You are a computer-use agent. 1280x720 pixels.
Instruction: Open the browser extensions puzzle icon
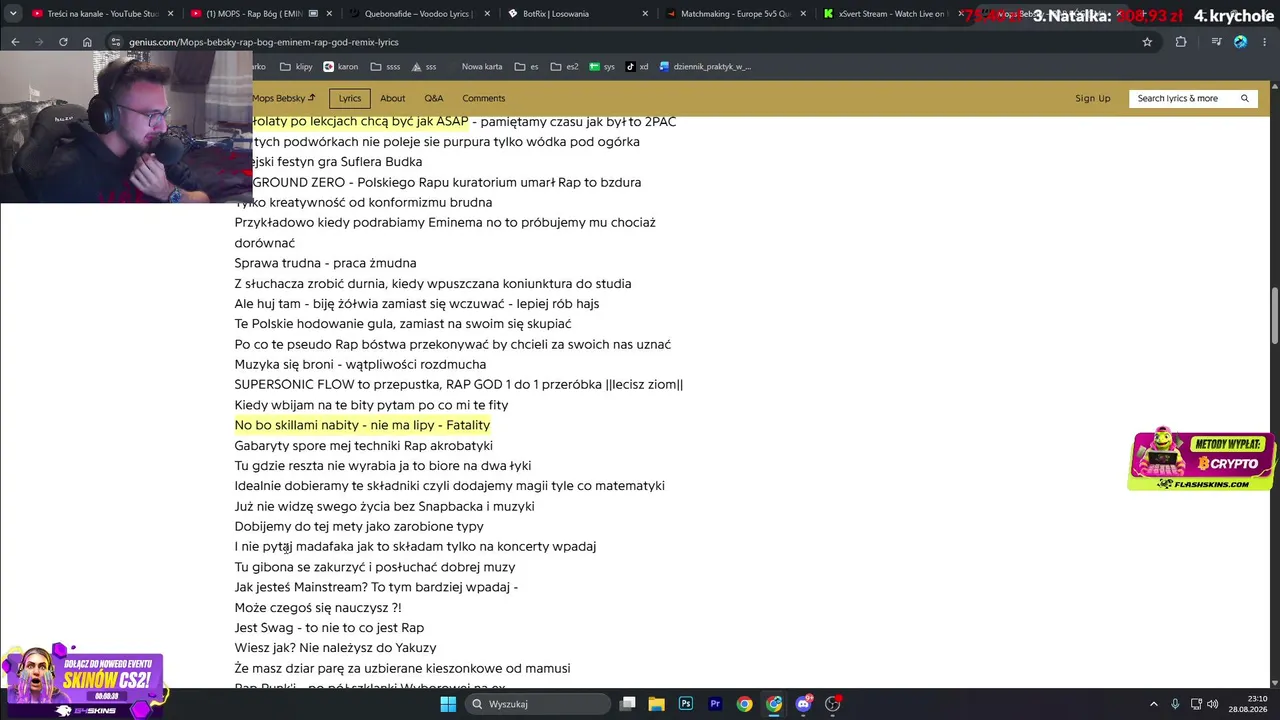tap(1181, 42)
